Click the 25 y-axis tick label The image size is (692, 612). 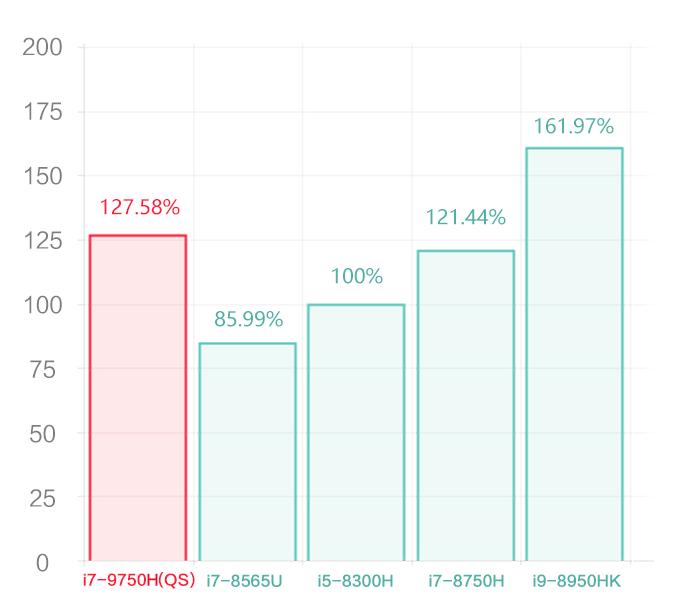[x=48, y=498]
